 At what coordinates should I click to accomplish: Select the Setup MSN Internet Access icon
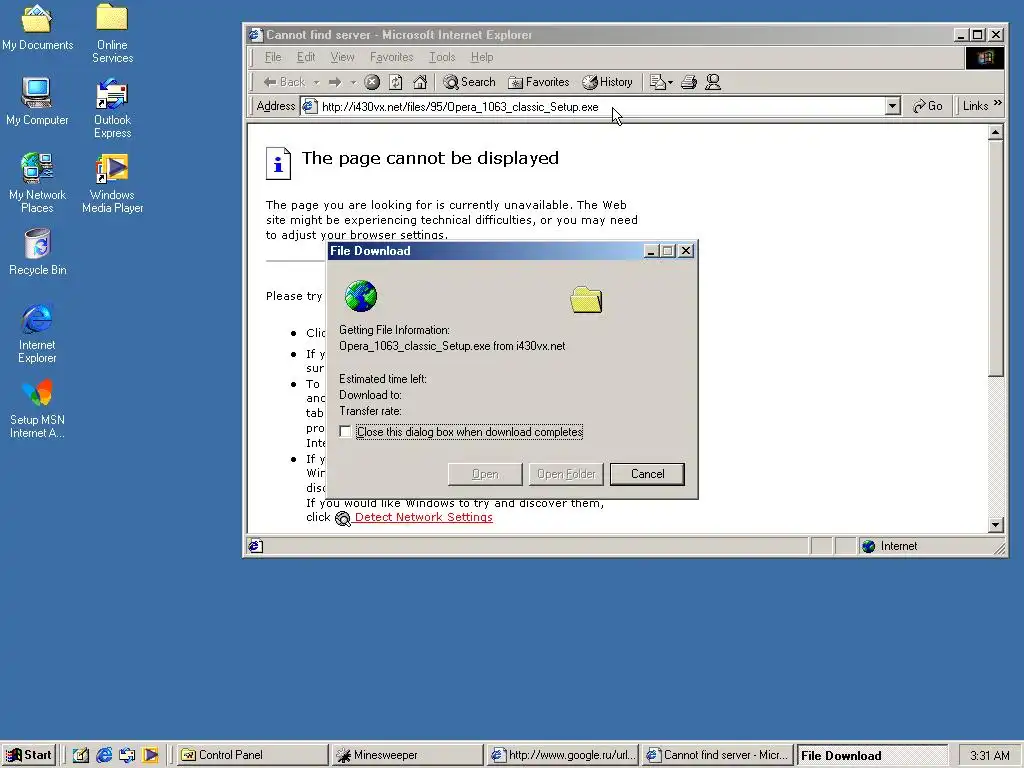(x=37, y=408)
